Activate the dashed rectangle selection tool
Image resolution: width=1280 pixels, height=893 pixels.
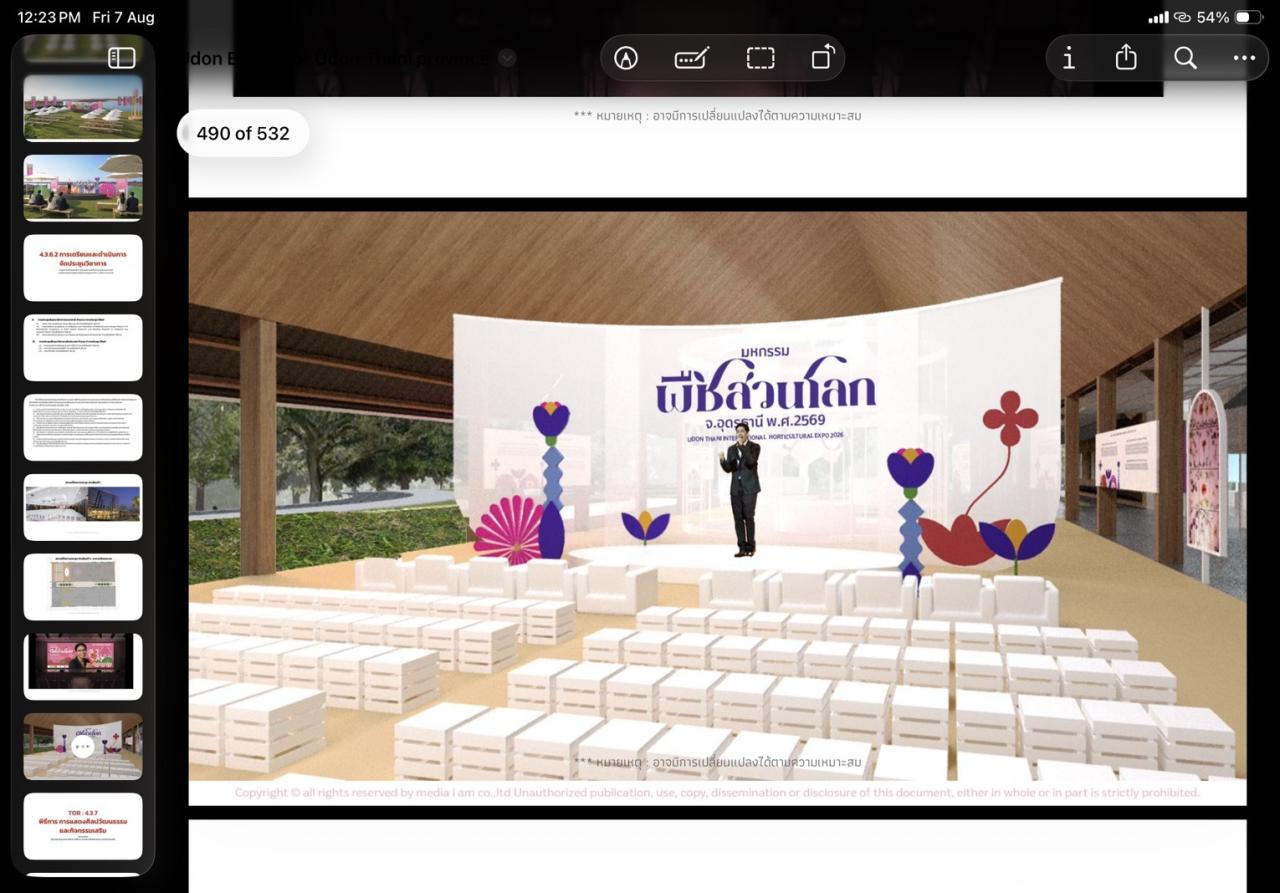click(x=761, y=58)
